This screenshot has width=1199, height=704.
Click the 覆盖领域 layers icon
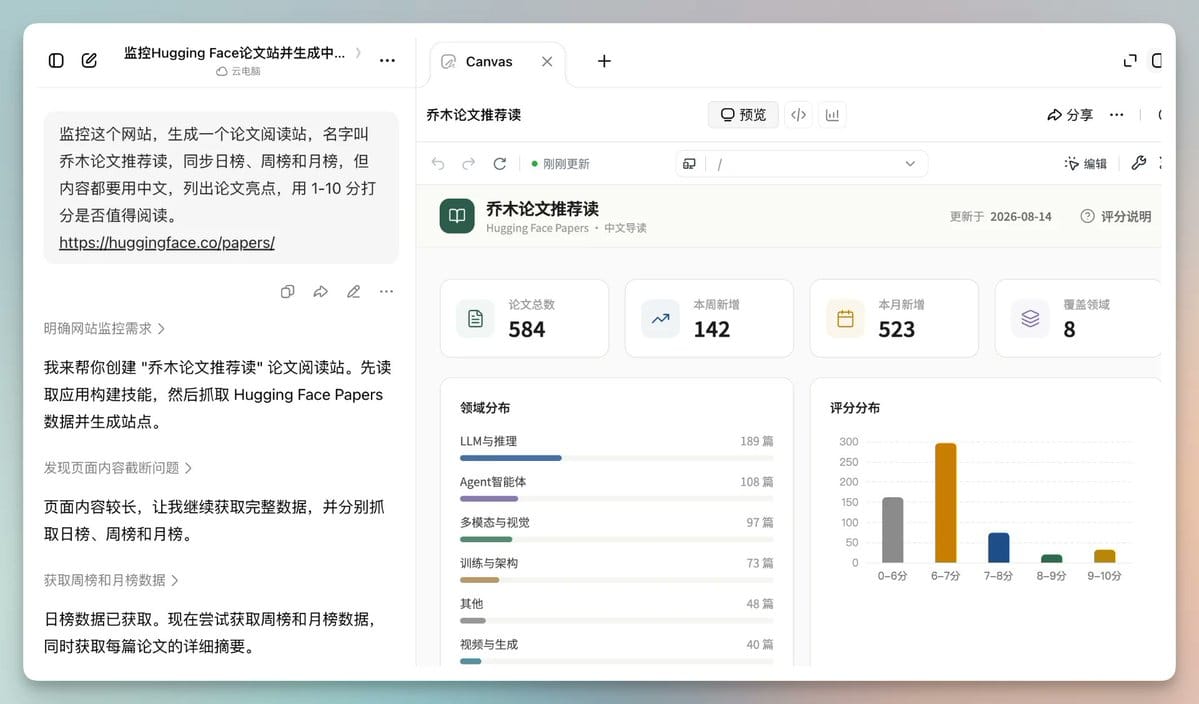coord(1030,319)
